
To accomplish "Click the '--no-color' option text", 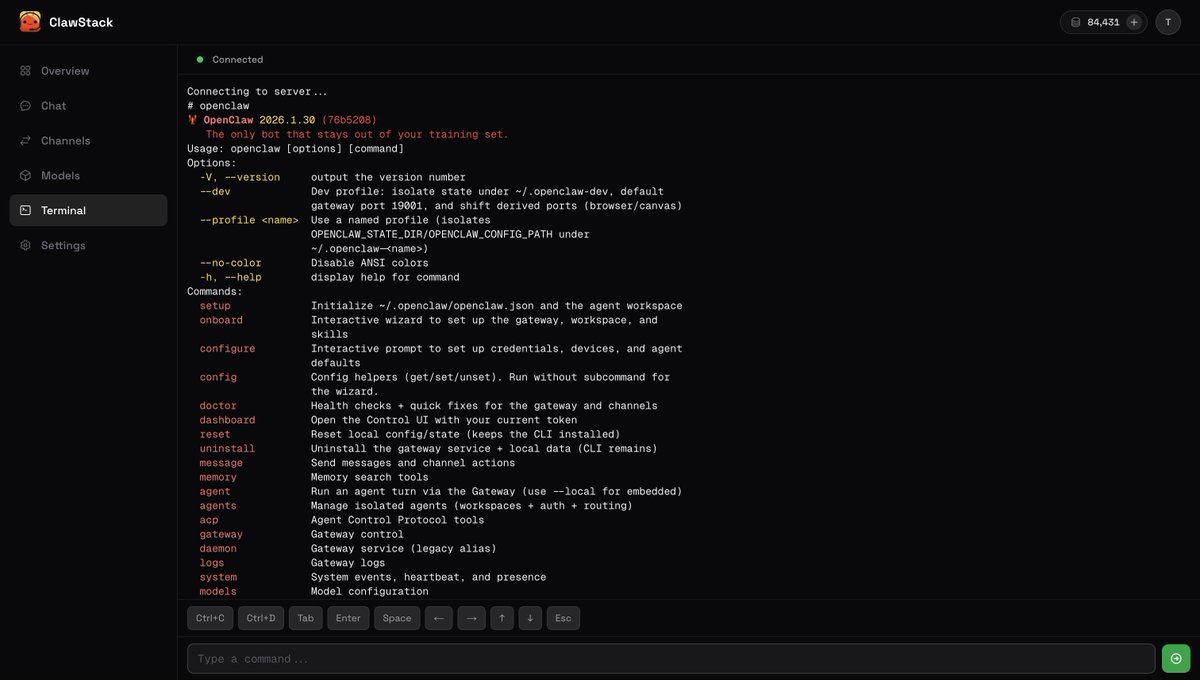I will 230,263.
